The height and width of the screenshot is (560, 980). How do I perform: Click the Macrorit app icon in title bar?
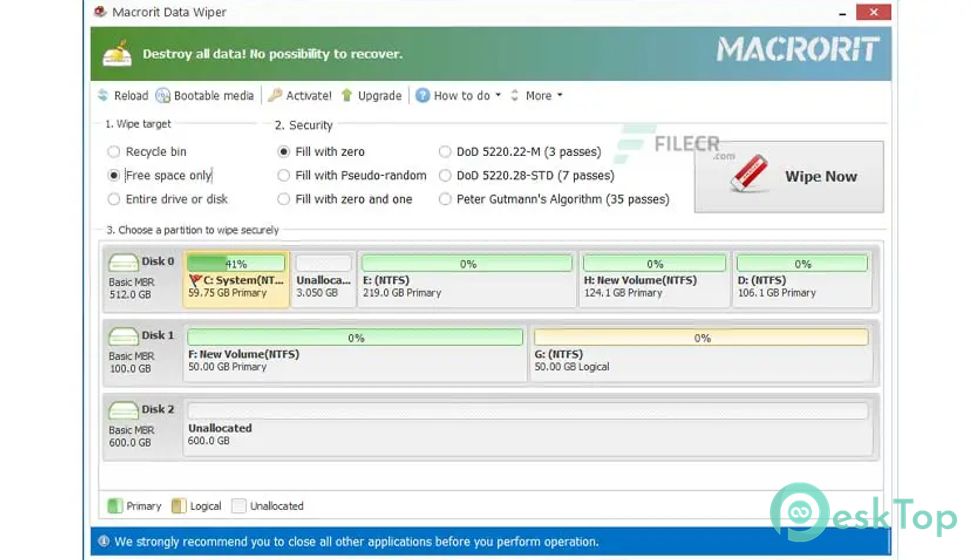pos(100,12)
